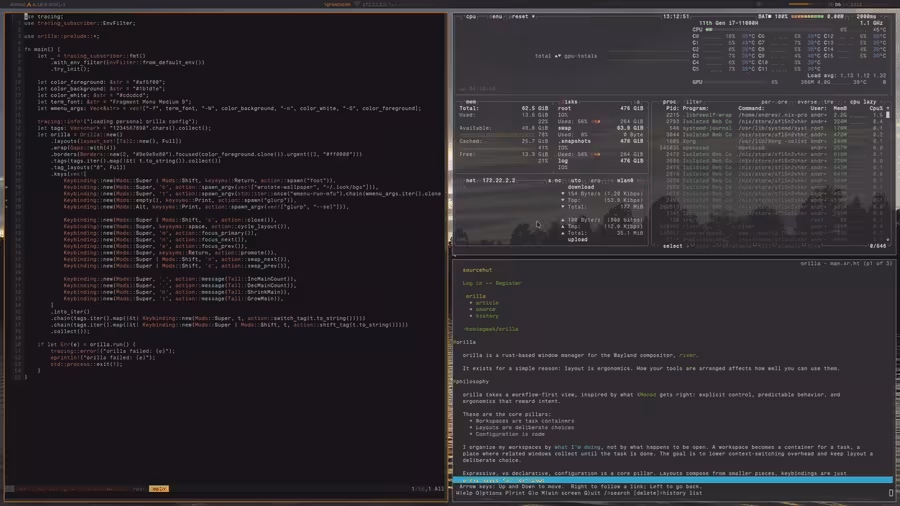
Task: Click the wifi icon in the top bar
Action: tap(357, 4)
